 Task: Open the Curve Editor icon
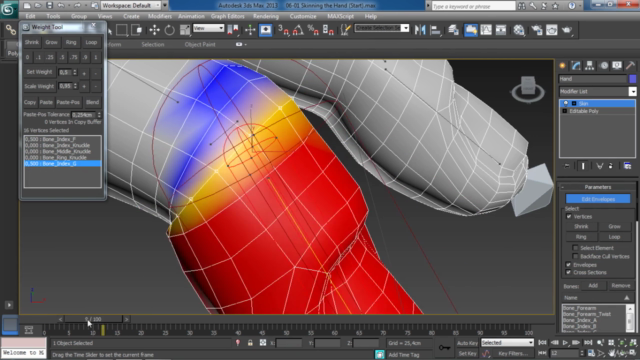(x=486, y=30)
